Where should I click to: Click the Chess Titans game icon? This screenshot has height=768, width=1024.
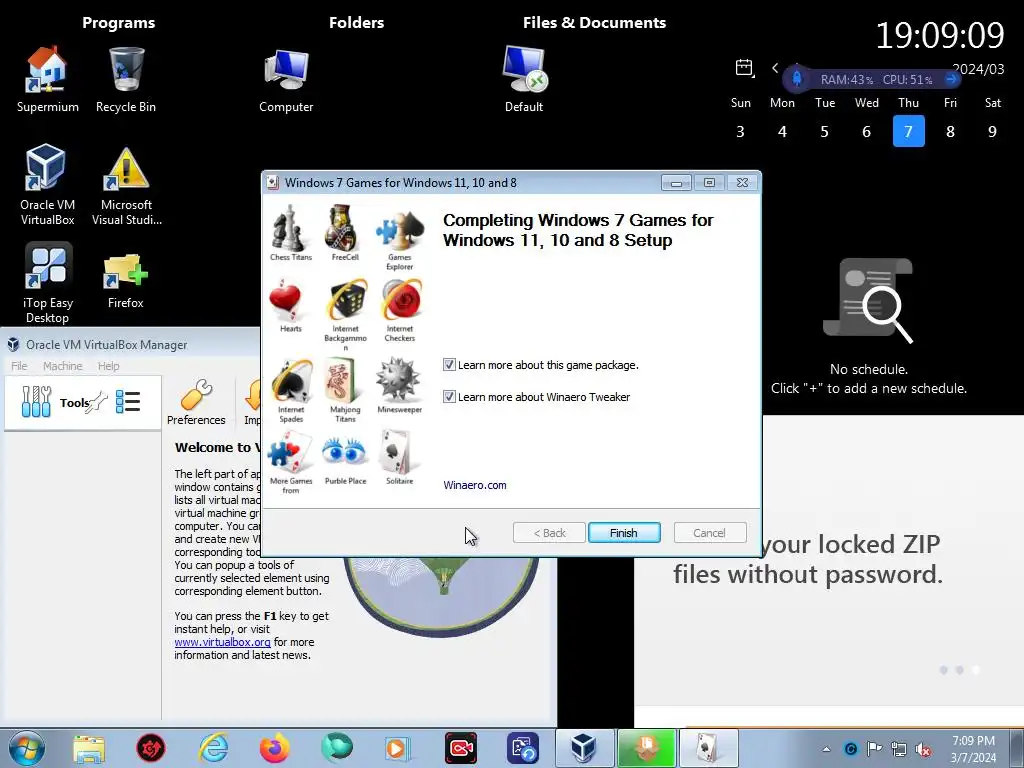pyautogui.click(x=289, y=228)
